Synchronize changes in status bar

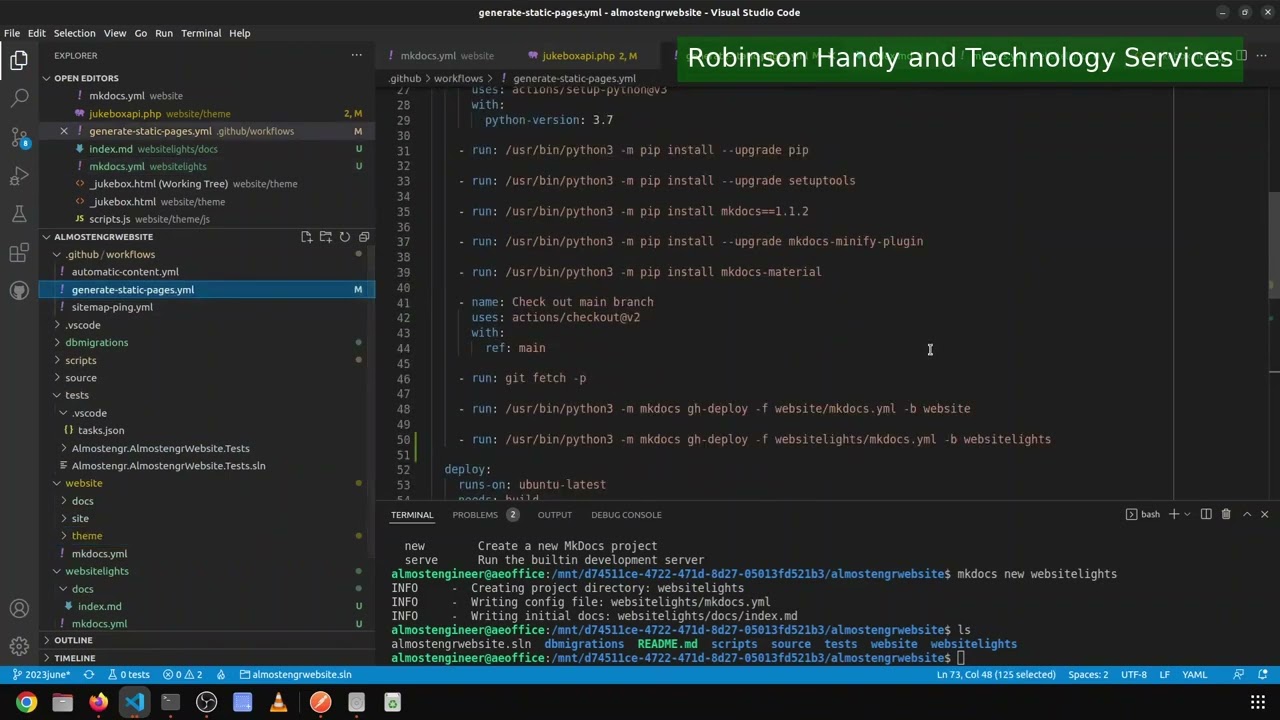tap(89, 674)
